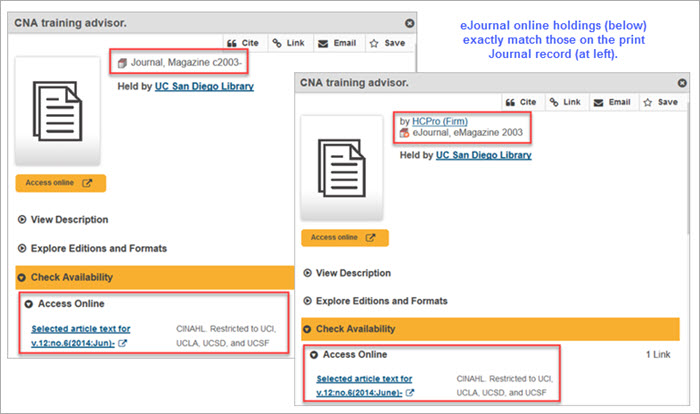Click Access online button in left panel
700x414 pixels.
click(x=61, y=183)
